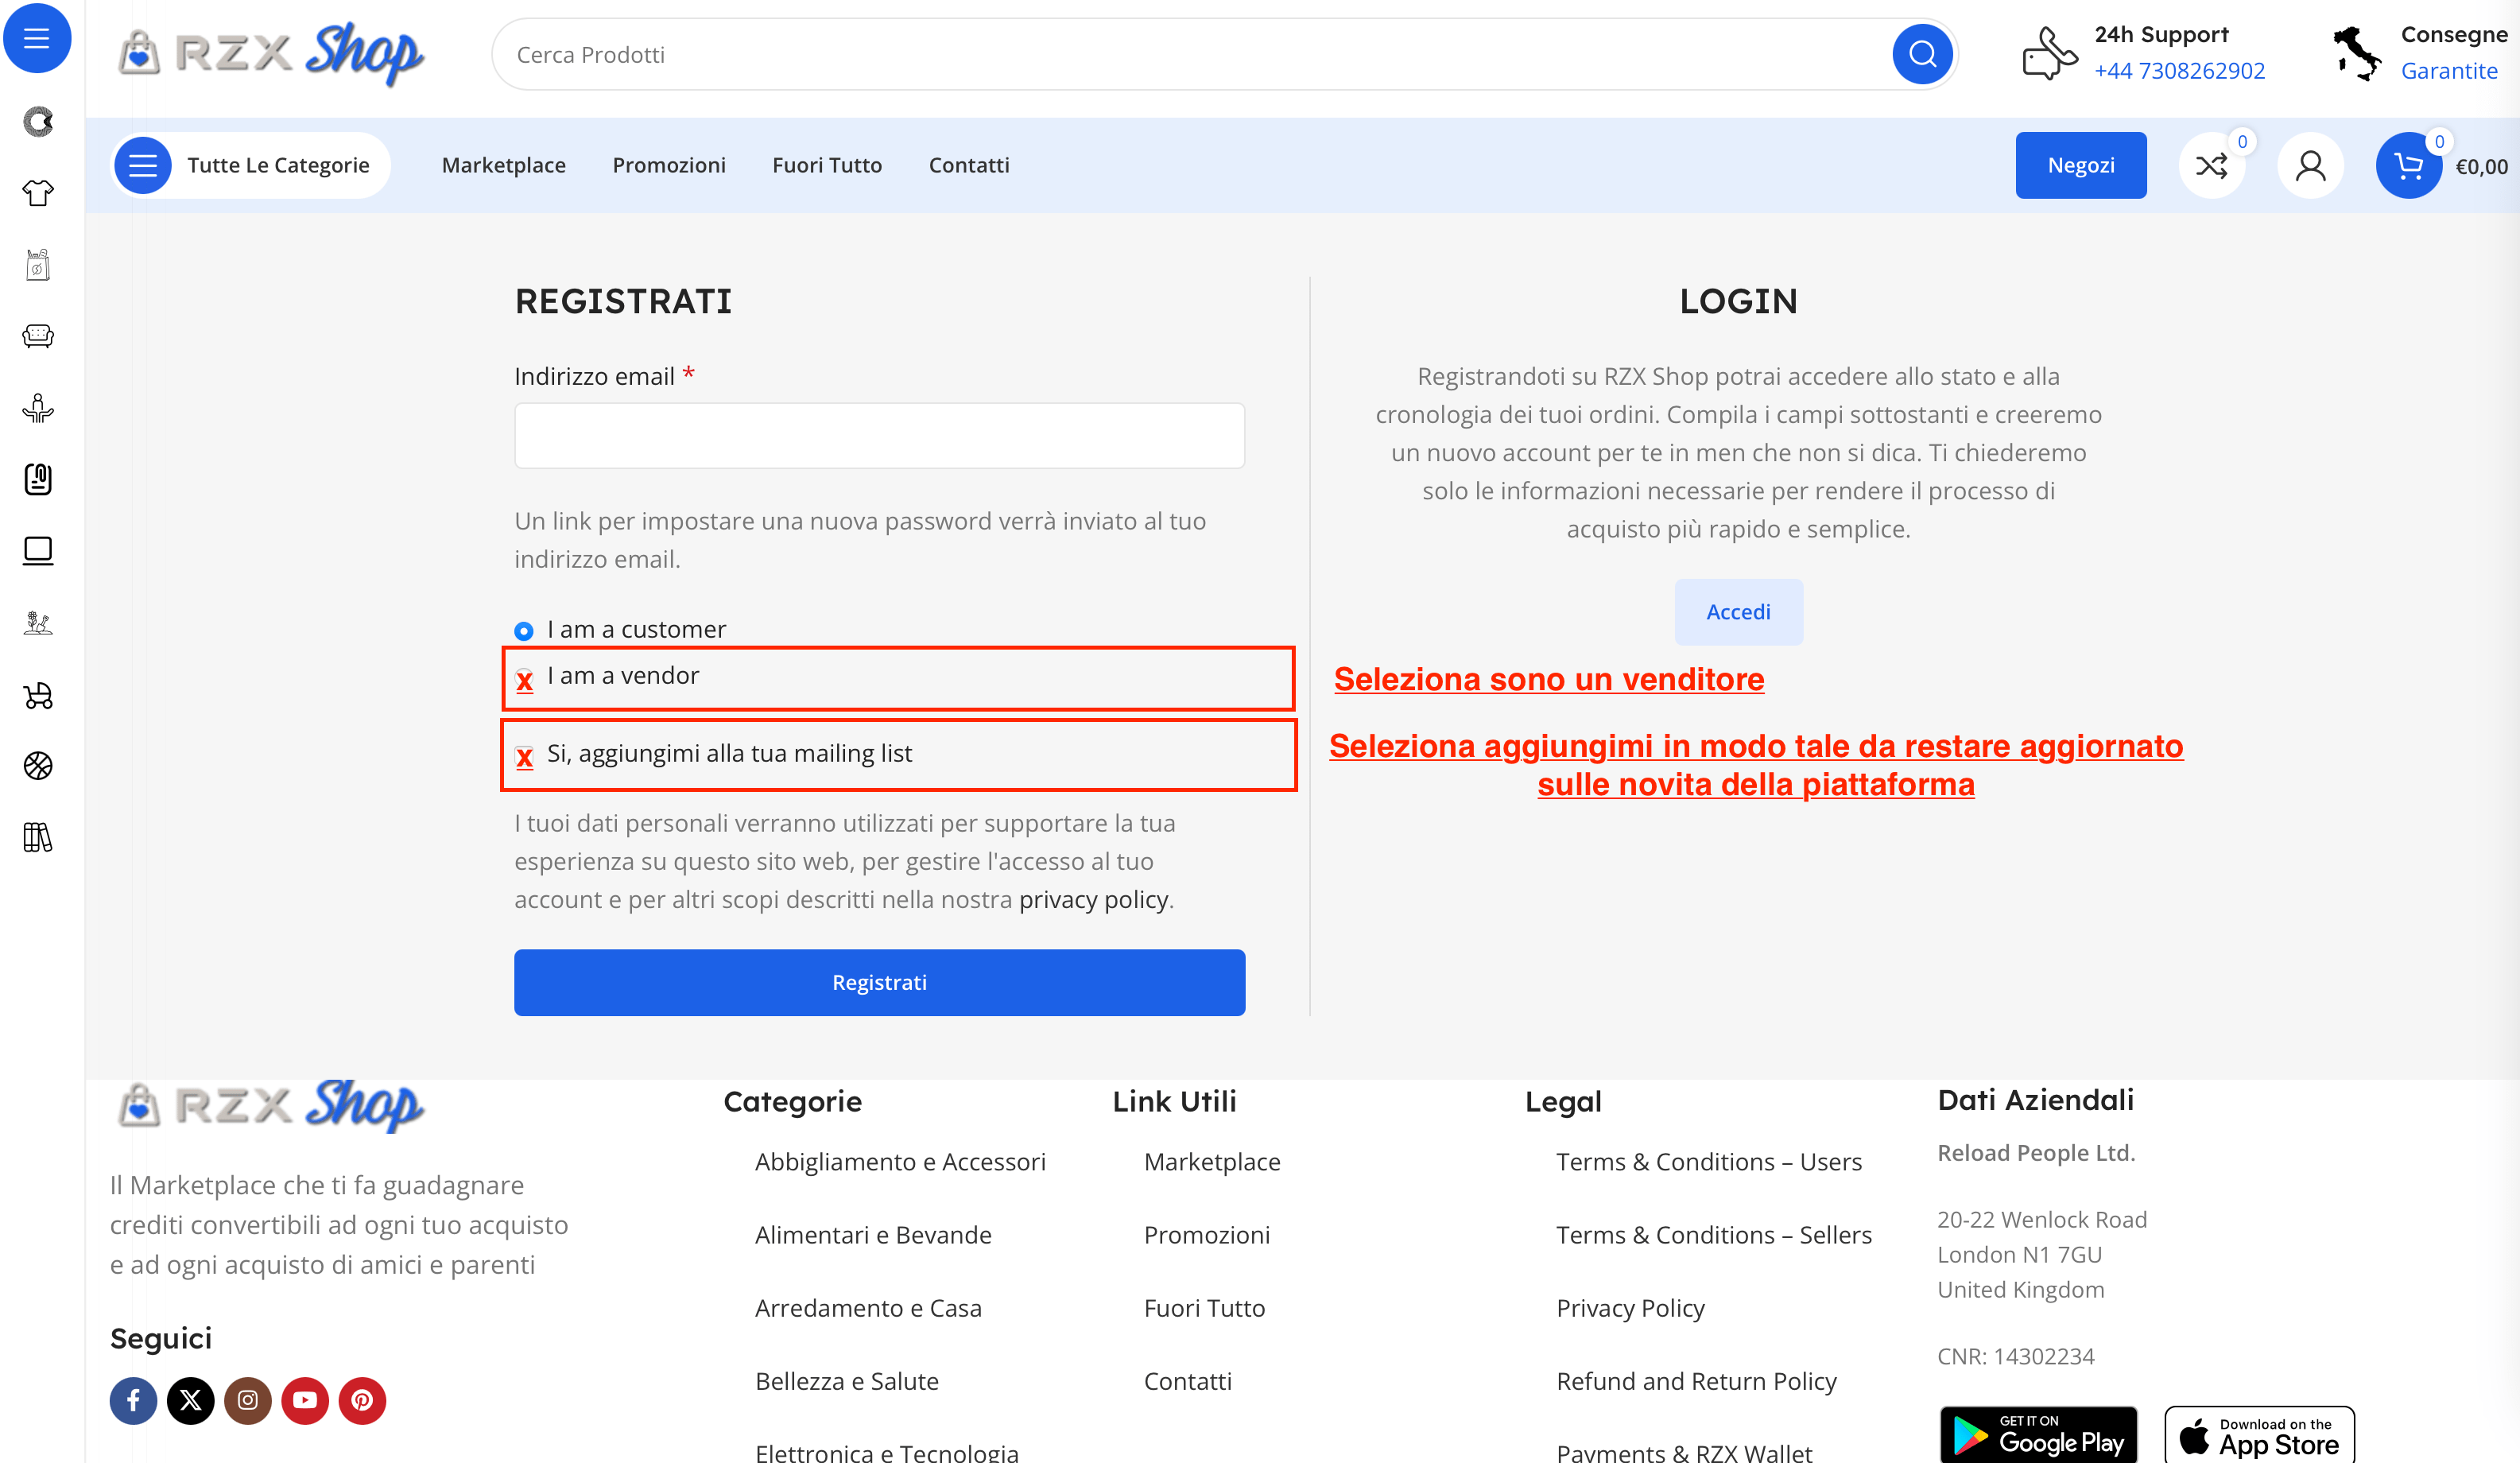Select the 'I am a customer' radio
Screen dimensions: 2520x1463
[524, 631]
